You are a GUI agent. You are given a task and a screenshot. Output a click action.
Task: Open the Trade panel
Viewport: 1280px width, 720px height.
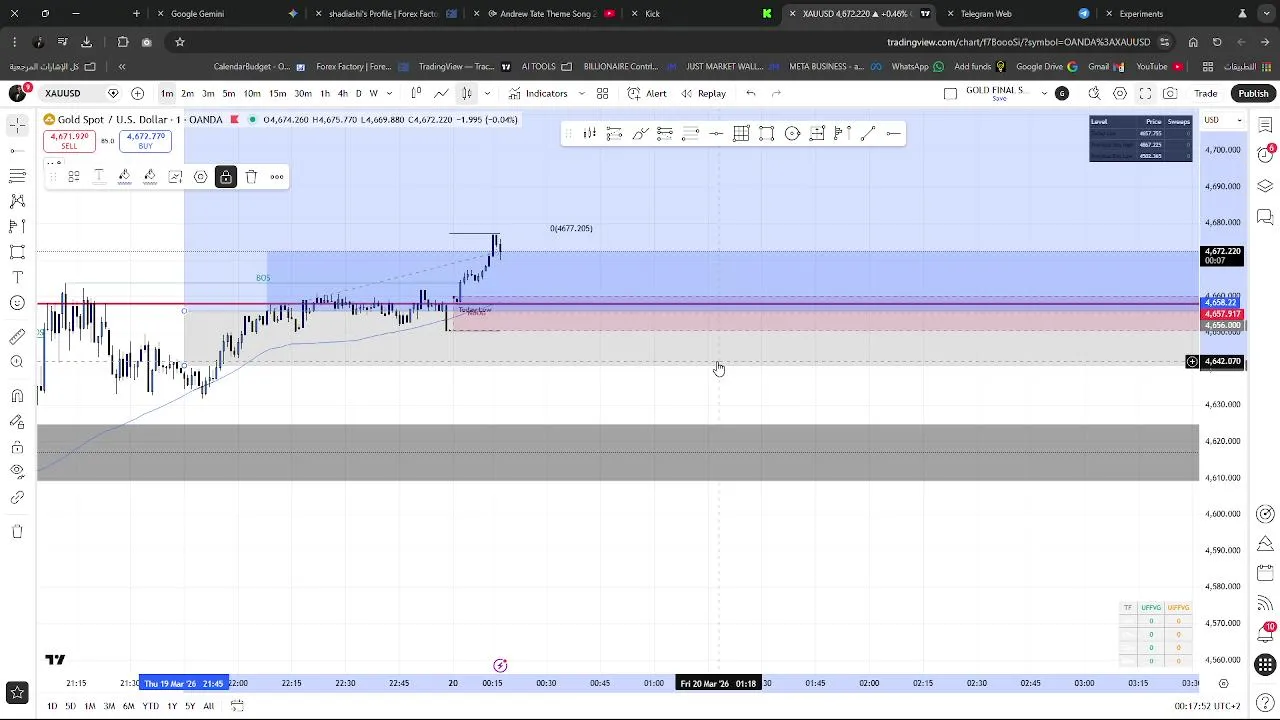coord(1205,93)
